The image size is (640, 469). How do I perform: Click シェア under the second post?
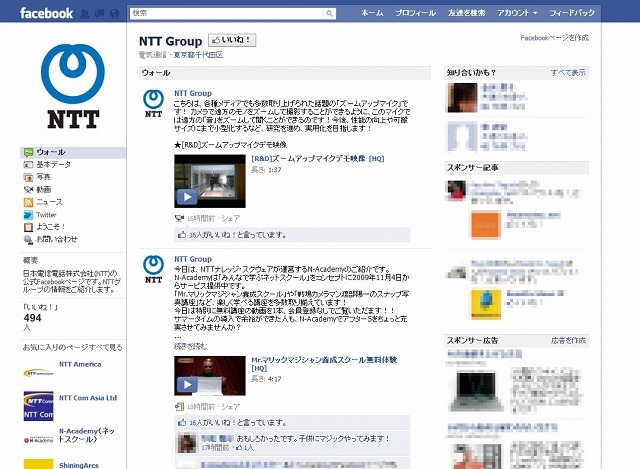[230, 407]
